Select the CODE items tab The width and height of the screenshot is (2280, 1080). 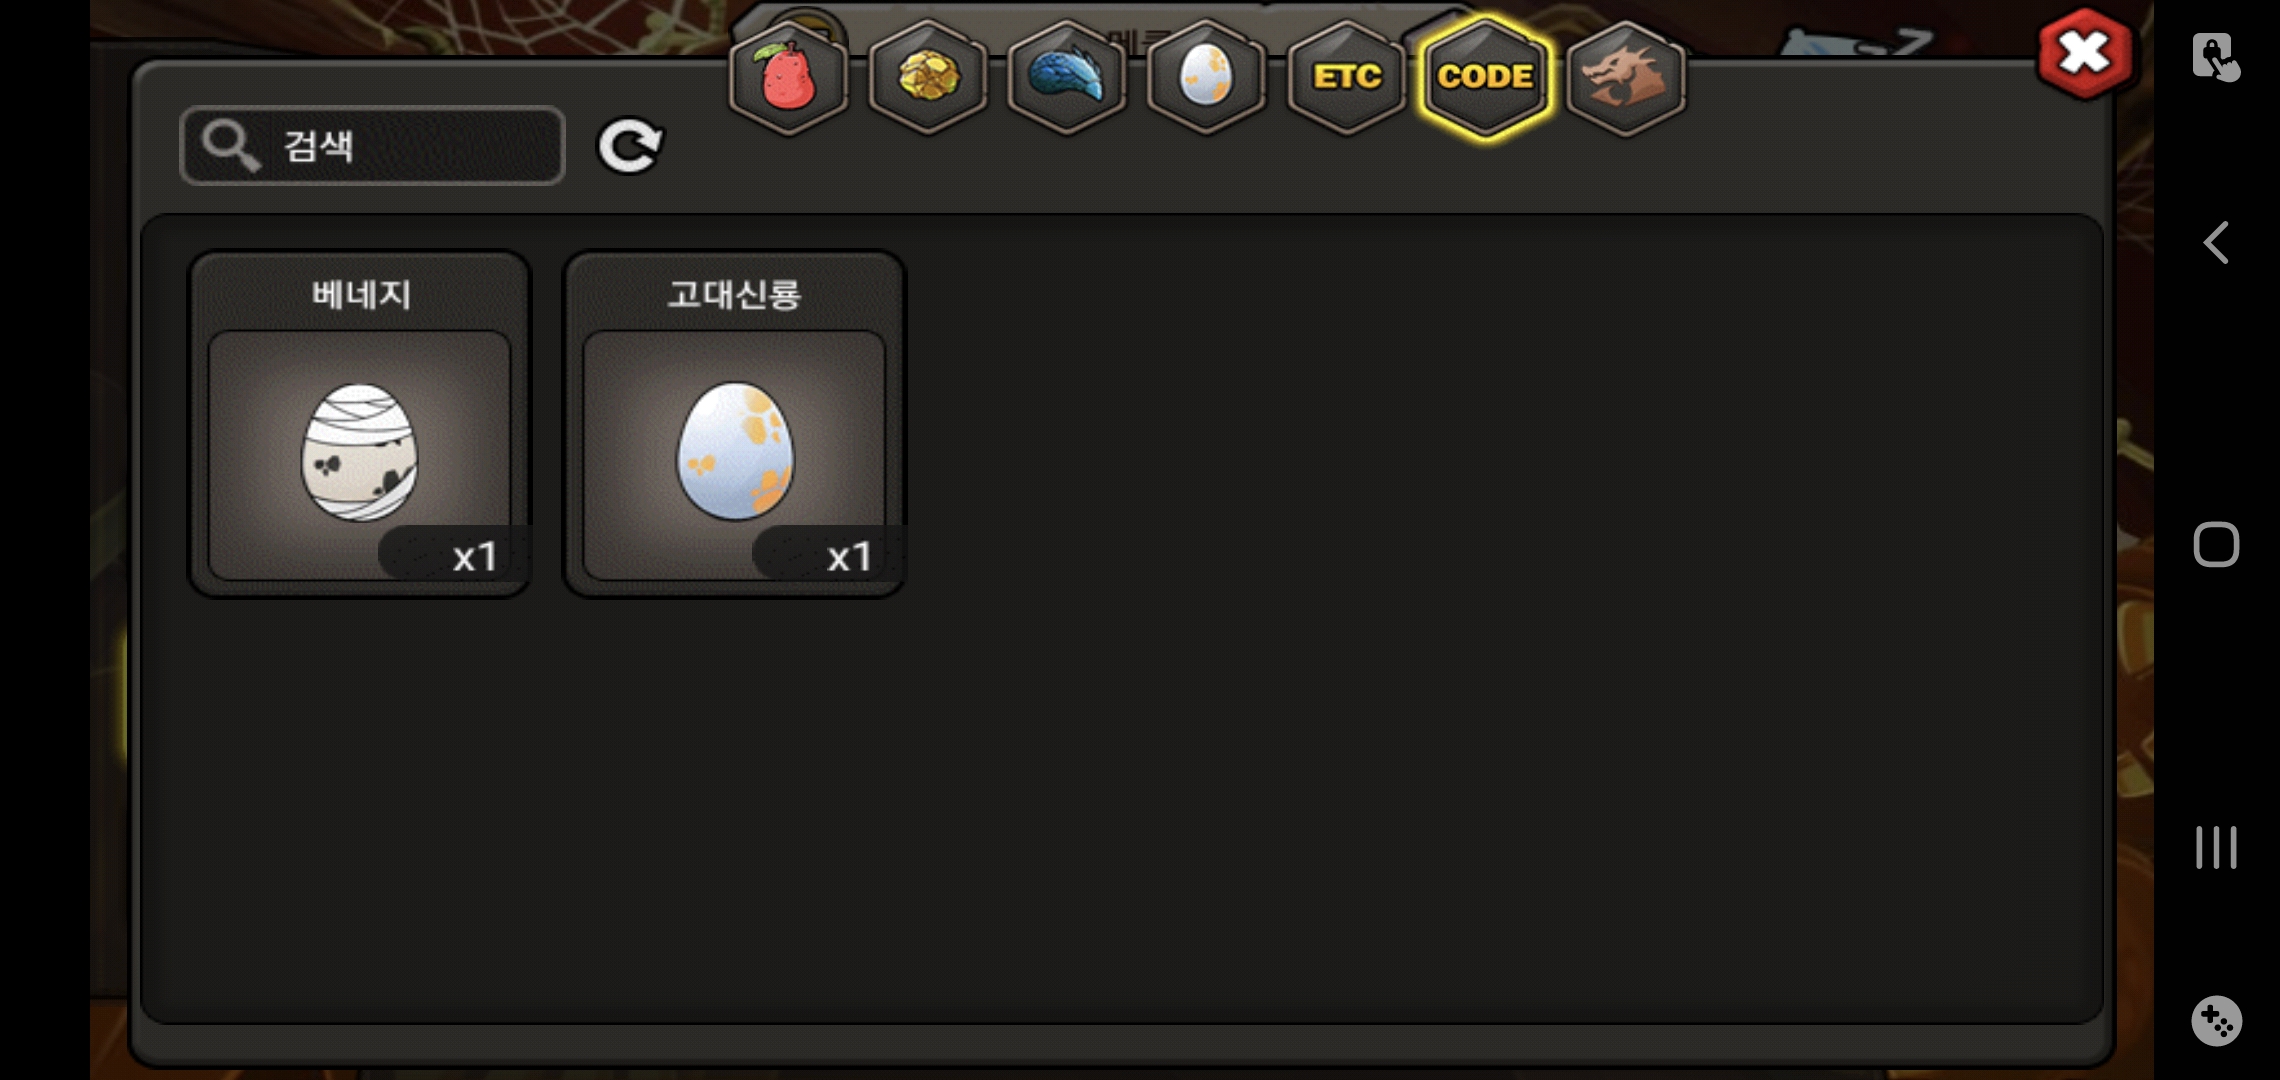[x=1485, y=77]
